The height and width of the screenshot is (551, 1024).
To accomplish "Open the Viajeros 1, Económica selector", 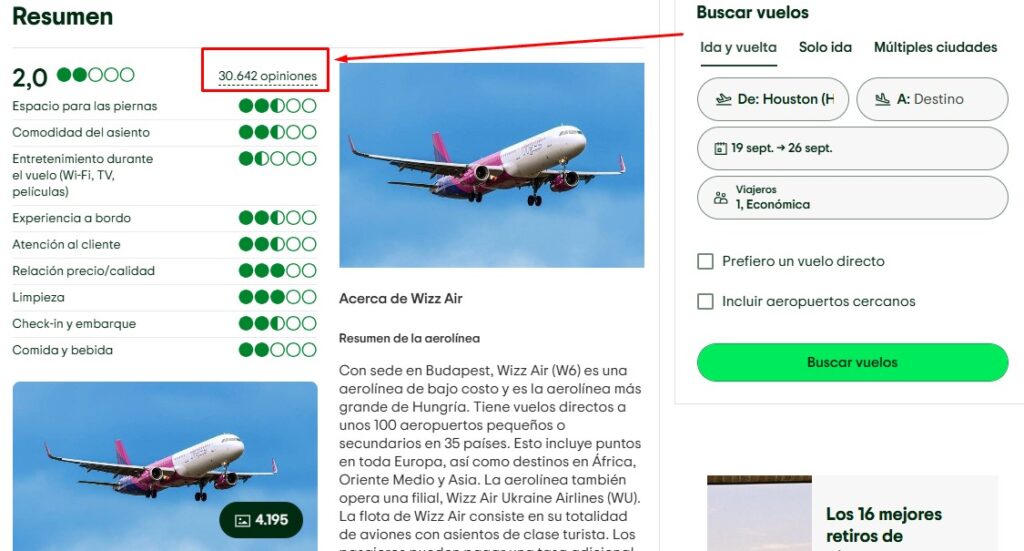I will (x=852, y=198).
